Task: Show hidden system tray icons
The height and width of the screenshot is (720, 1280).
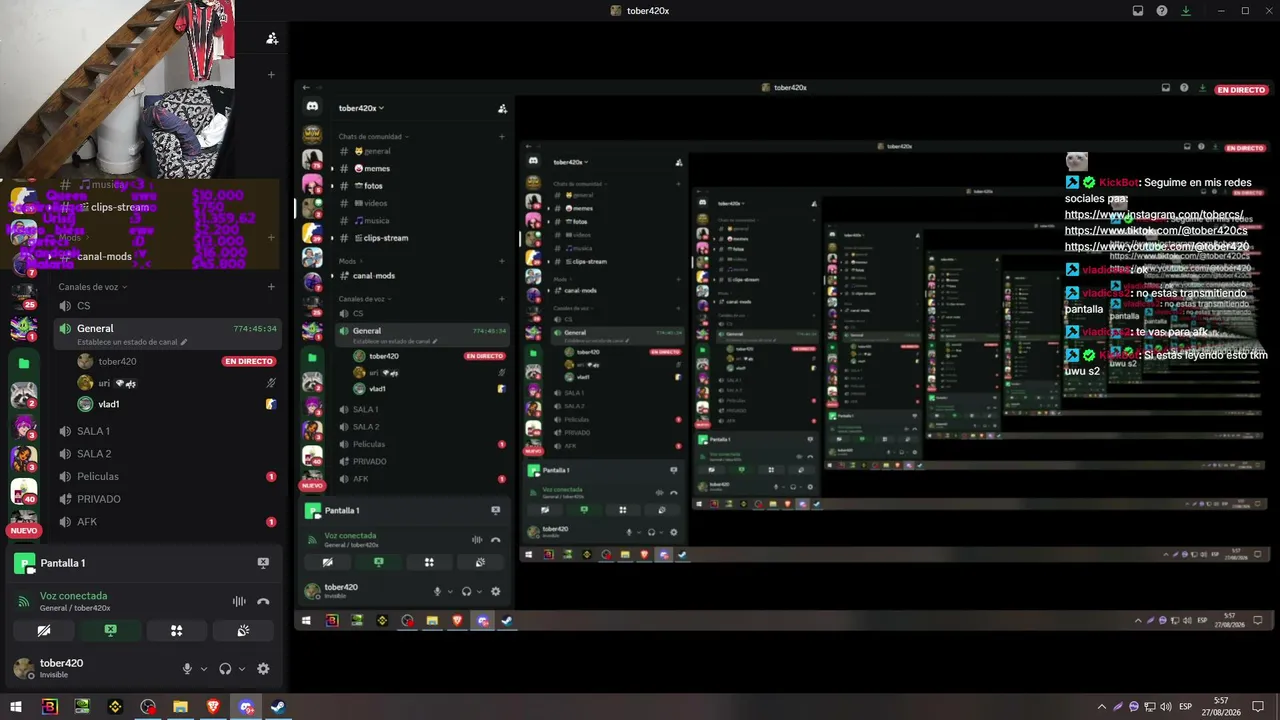Action: point(1102,707)
